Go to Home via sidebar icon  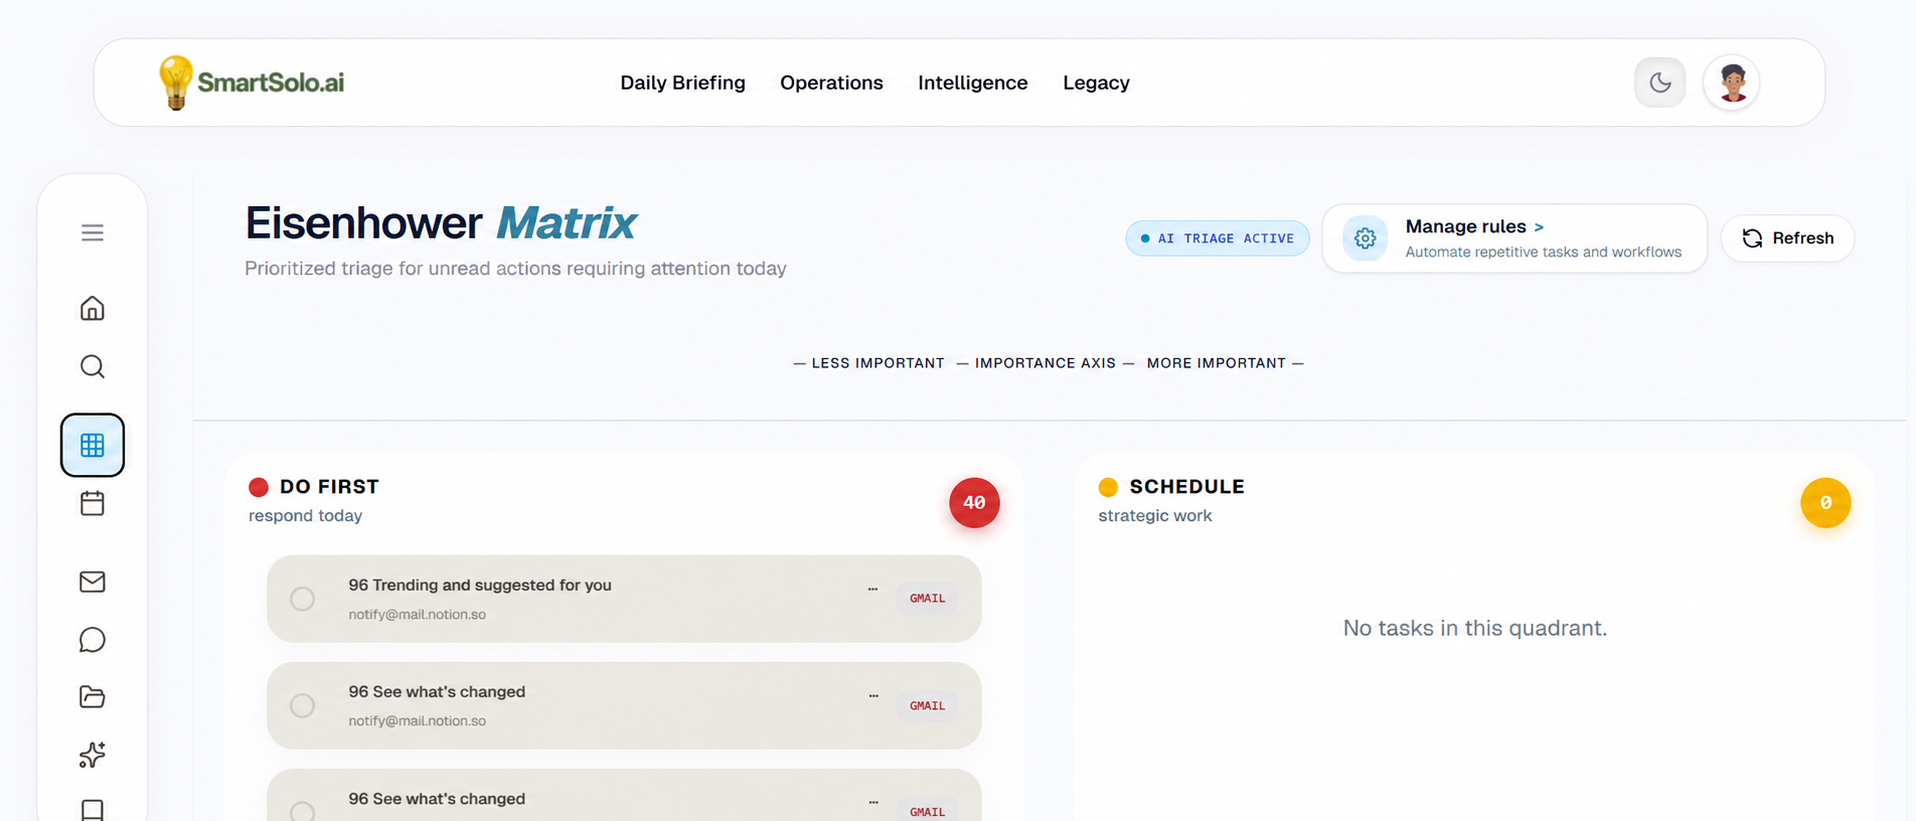tap(92, 308)
